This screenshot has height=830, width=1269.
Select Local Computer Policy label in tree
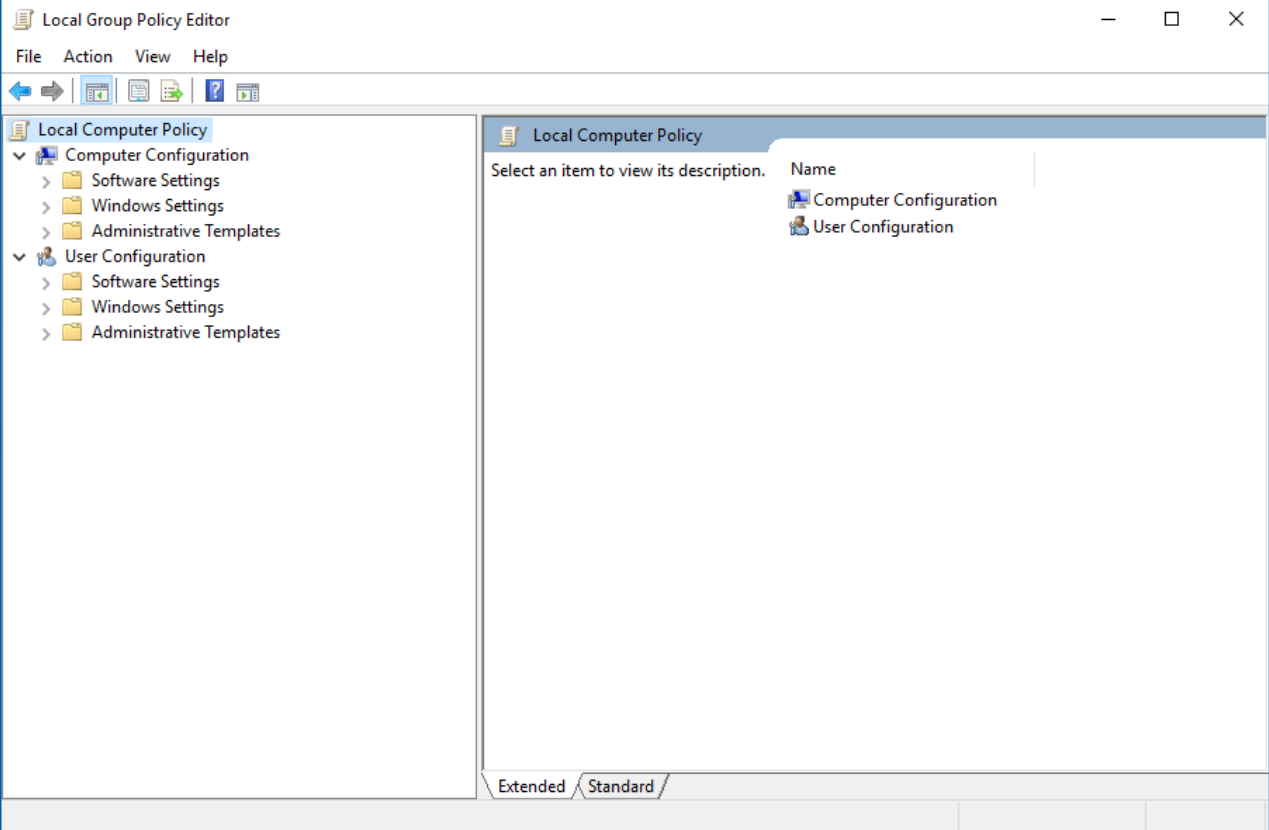[122, 129]
